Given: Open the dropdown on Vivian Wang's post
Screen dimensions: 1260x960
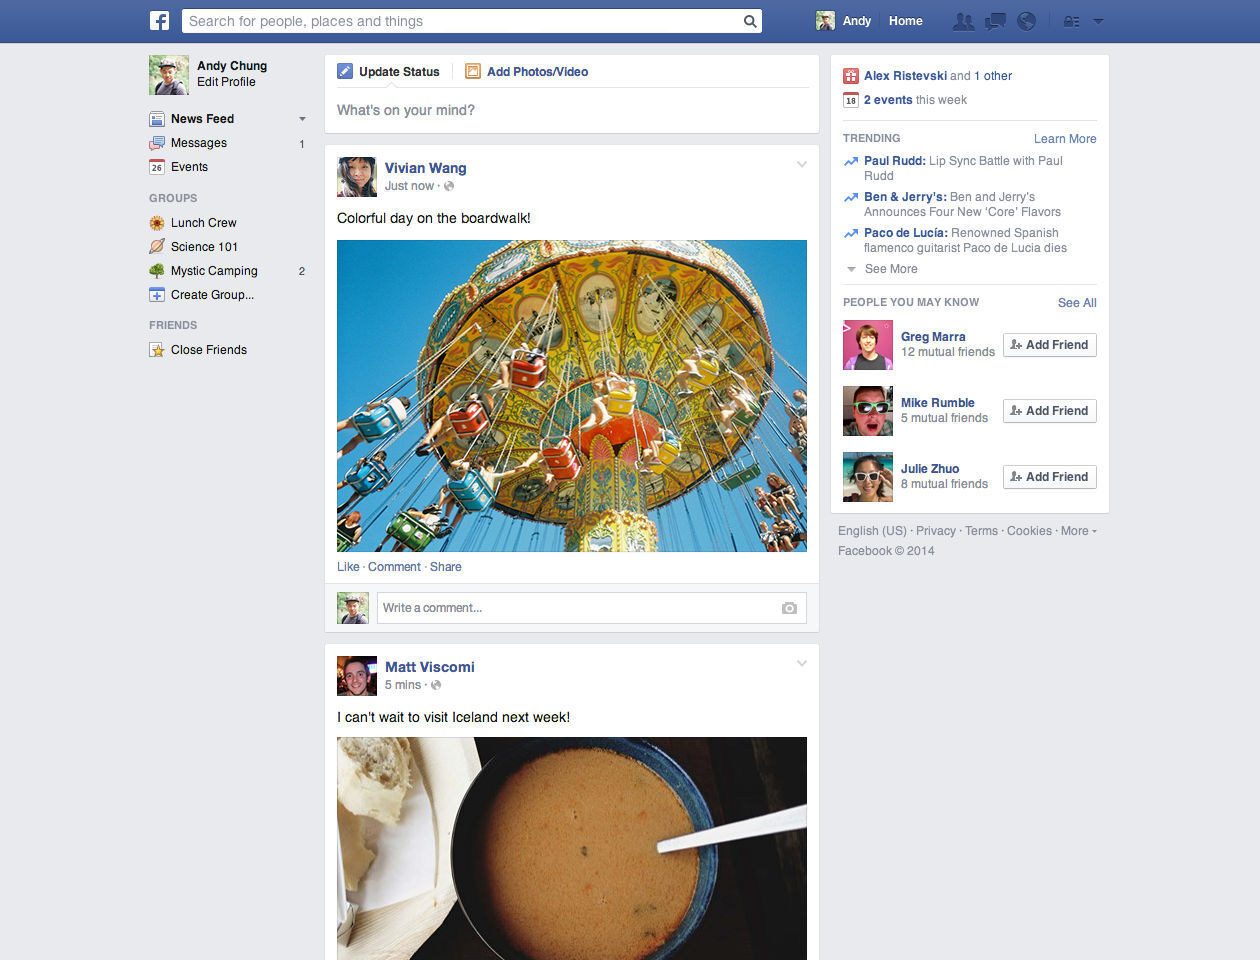Looking at the screenshot, I should (x=801, y=164).
